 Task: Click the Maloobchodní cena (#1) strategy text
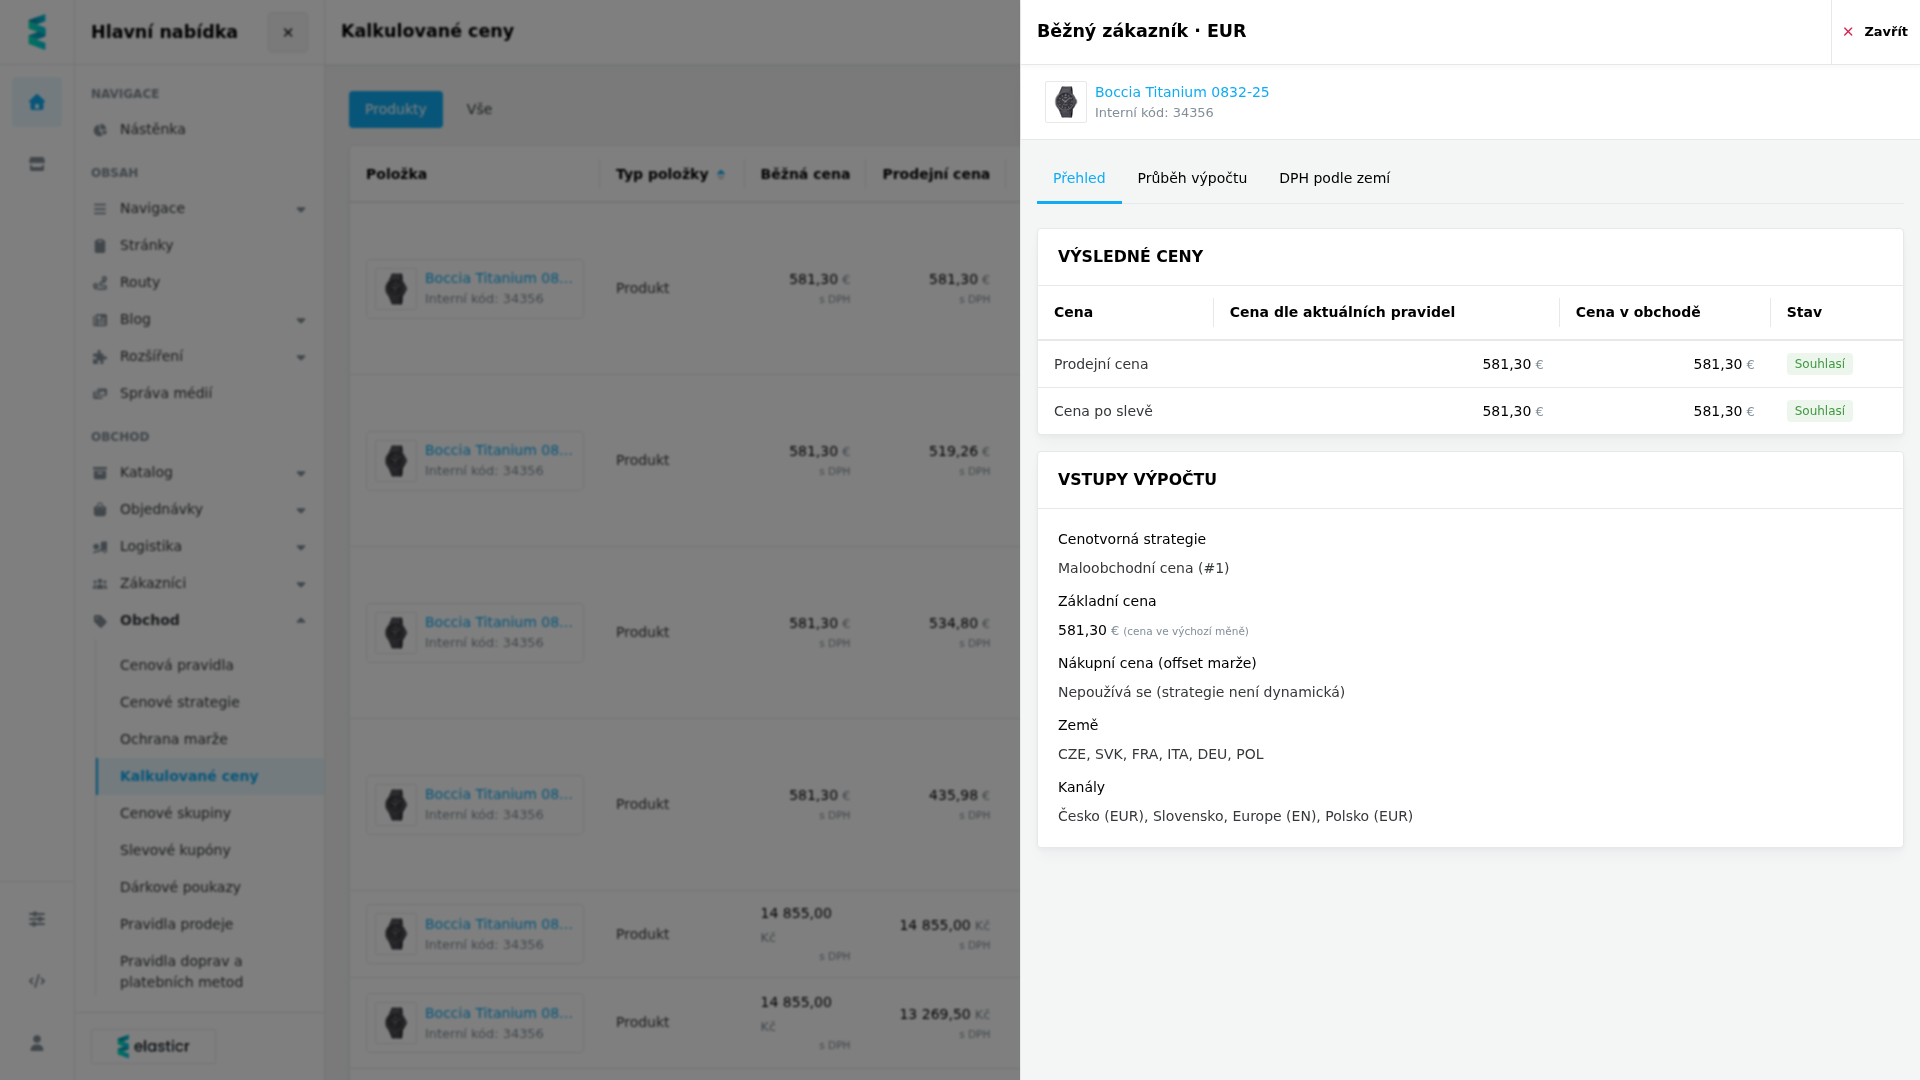1143,569
